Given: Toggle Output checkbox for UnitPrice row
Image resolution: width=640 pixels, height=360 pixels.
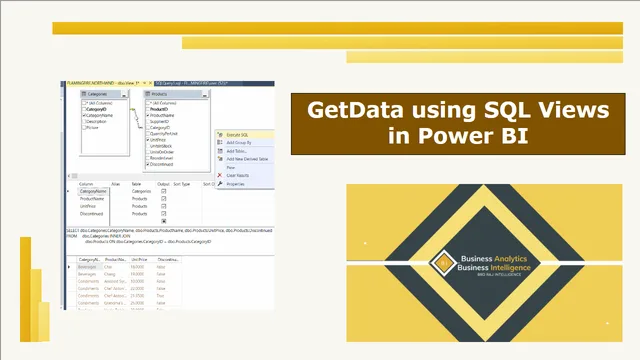Looking at the screenshot, I should tap(164, 207).
